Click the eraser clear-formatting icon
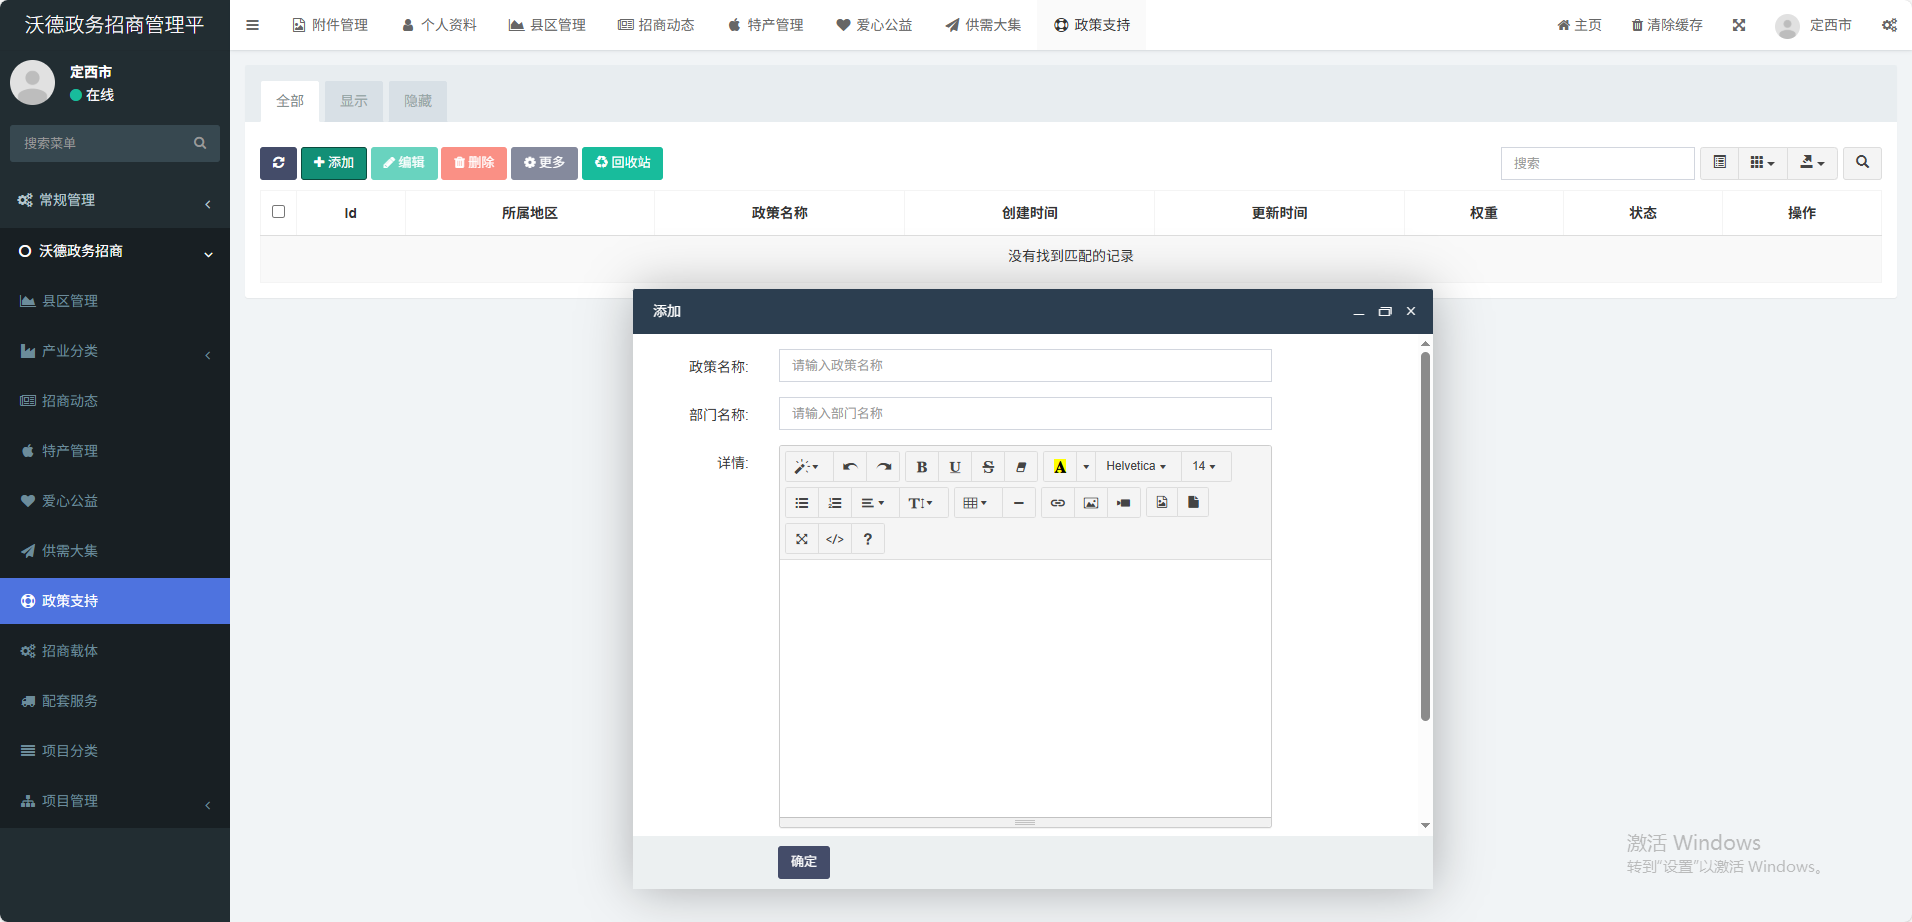The image size is (1912, 922). (x=1020, y=467)
